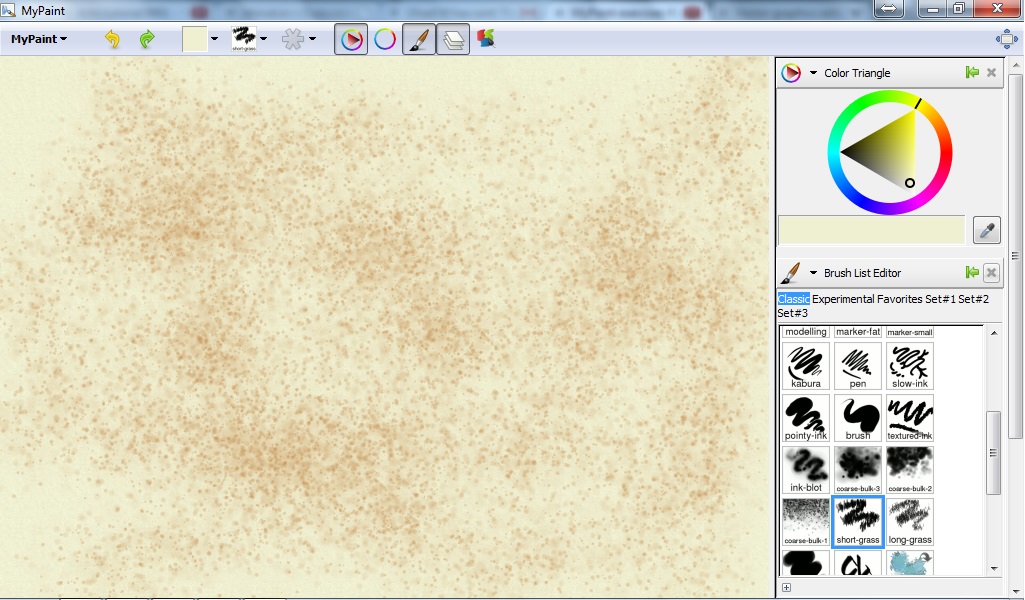Click the brush list scrollbar thumb
The image size is (1025, 600).
tap(994, 452)
